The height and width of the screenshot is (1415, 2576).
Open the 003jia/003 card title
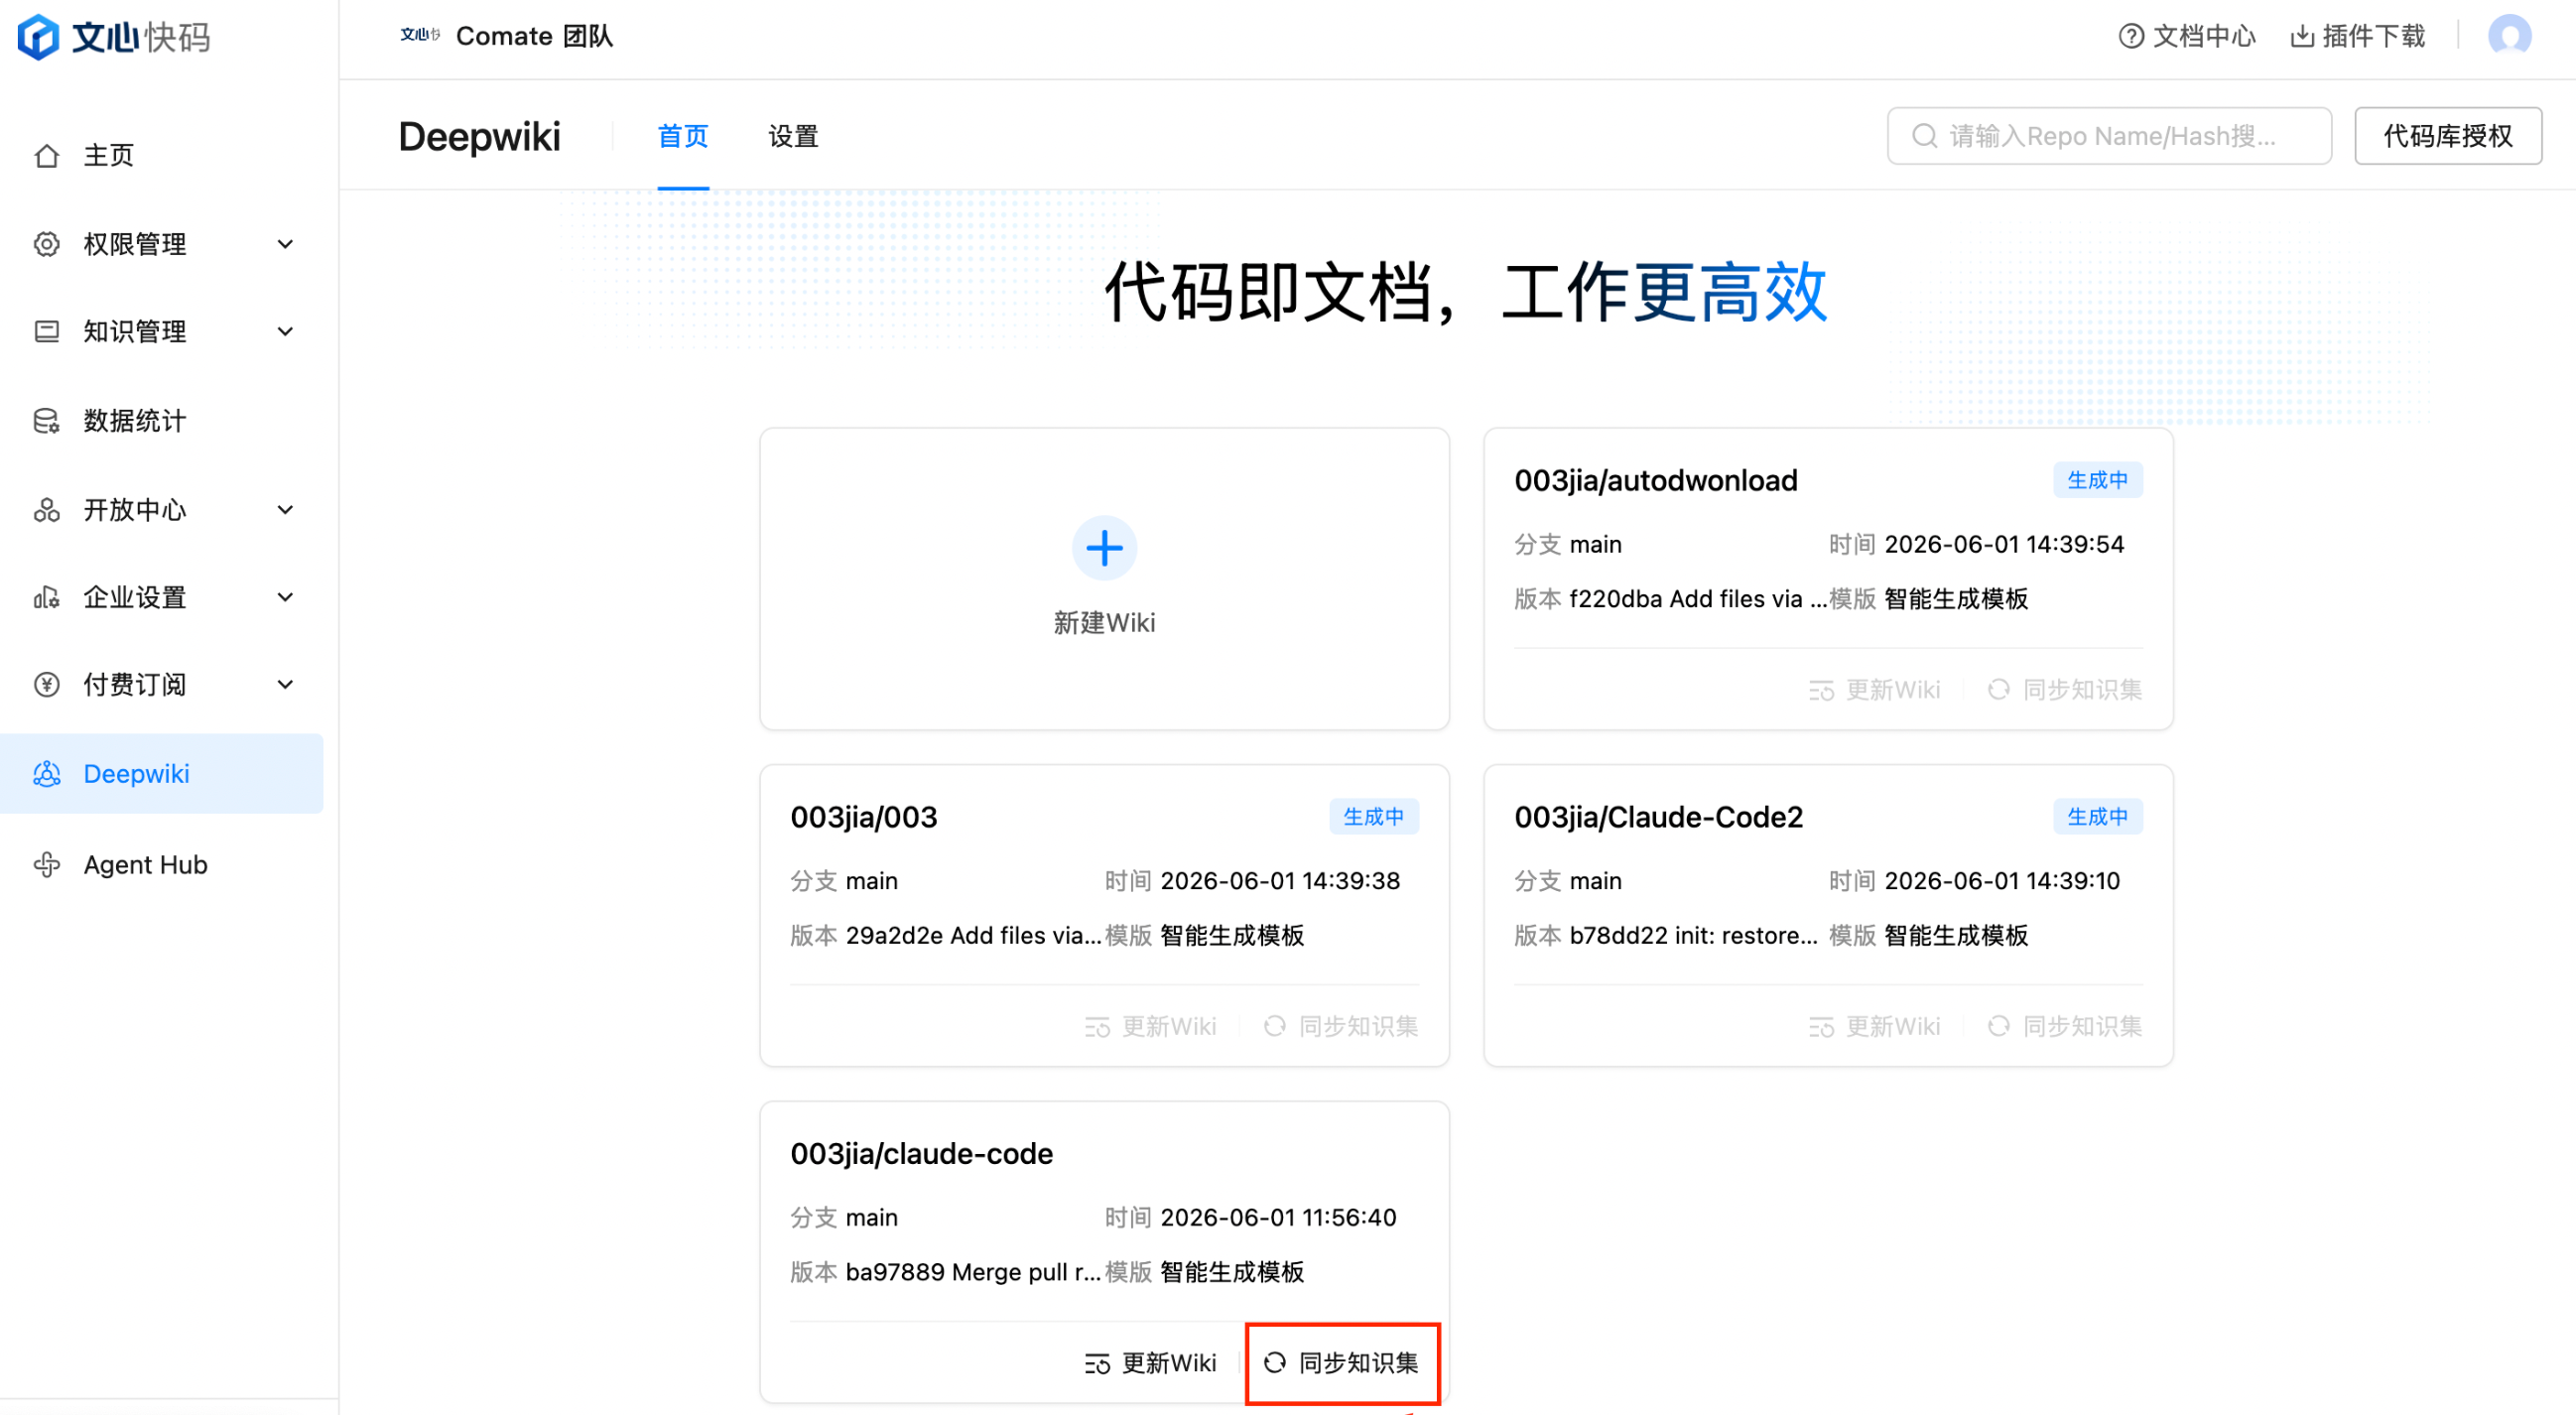coord(864,818)
